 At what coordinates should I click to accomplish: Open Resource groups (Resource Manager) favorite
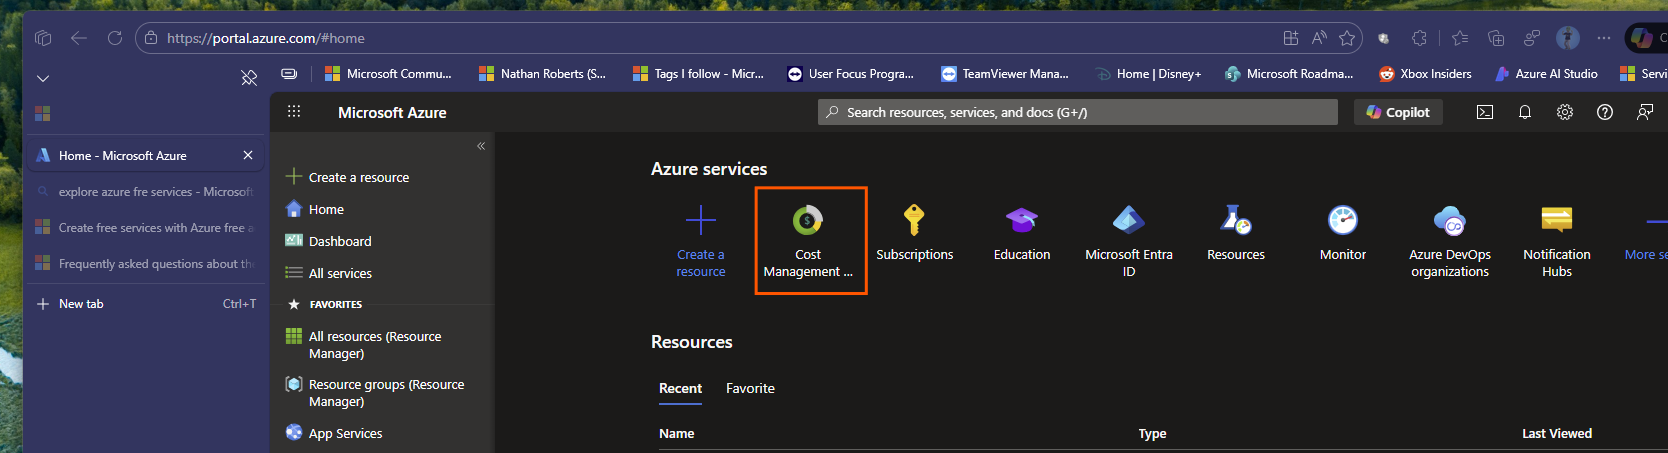point(375,393)
